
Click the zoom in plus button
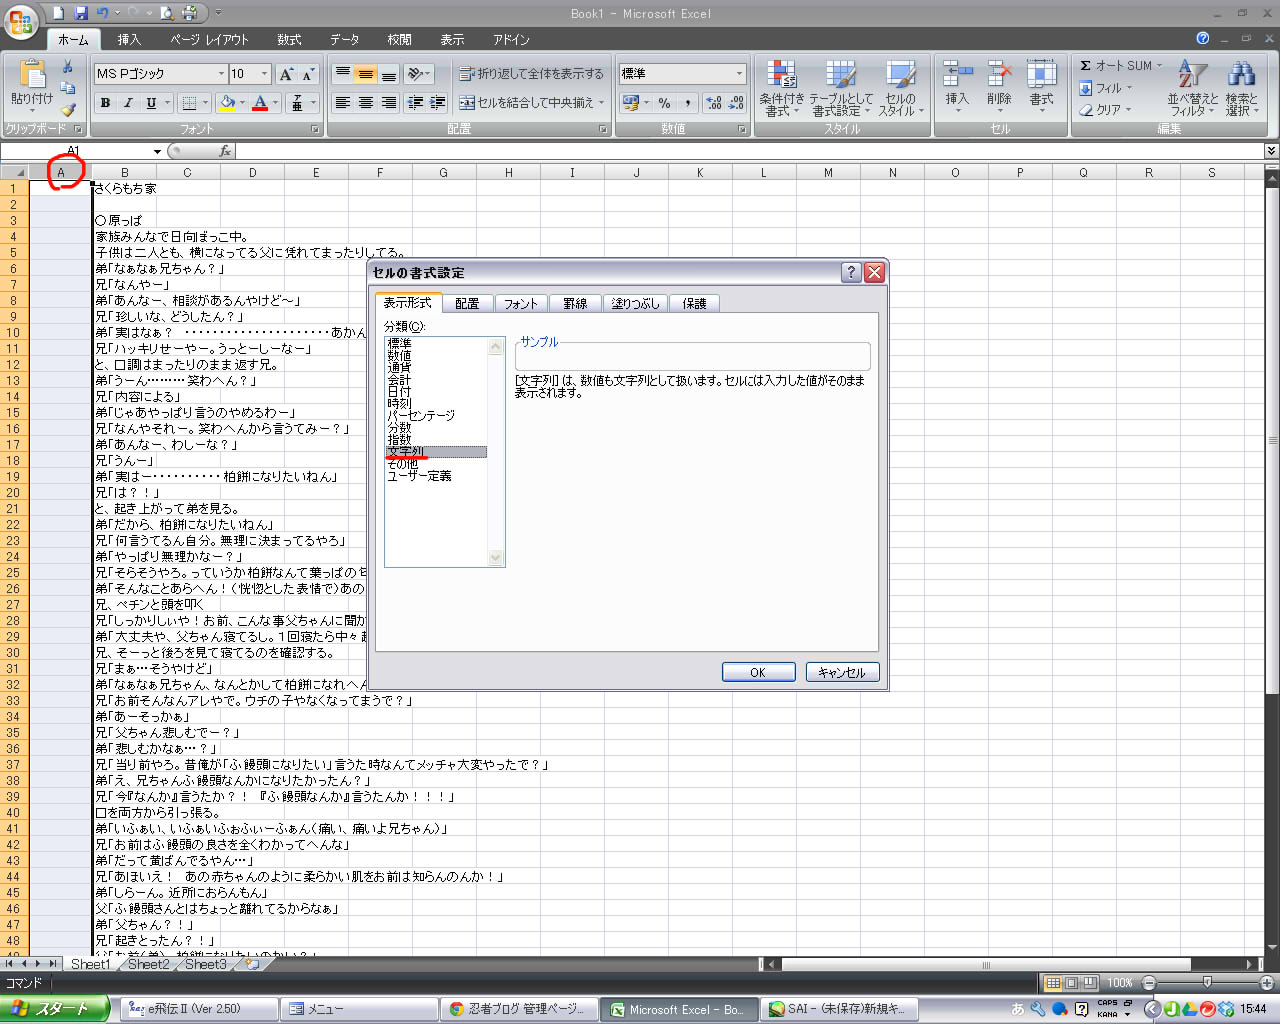pos(1267,983)
